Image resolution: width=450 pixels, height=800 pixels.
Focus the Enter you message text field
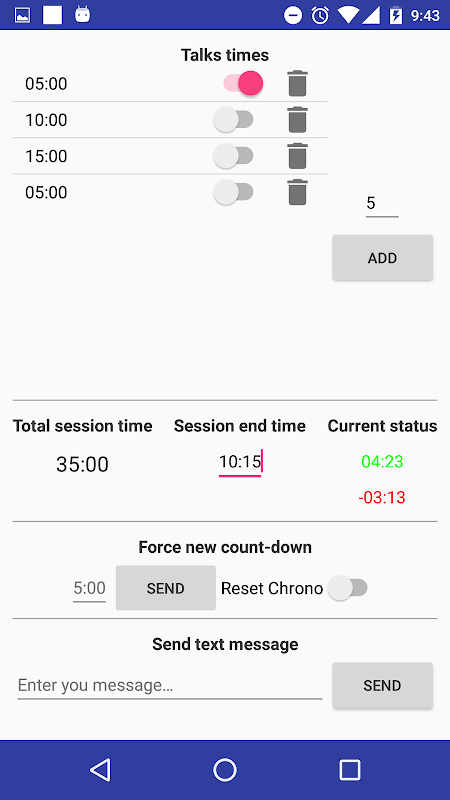170,685
